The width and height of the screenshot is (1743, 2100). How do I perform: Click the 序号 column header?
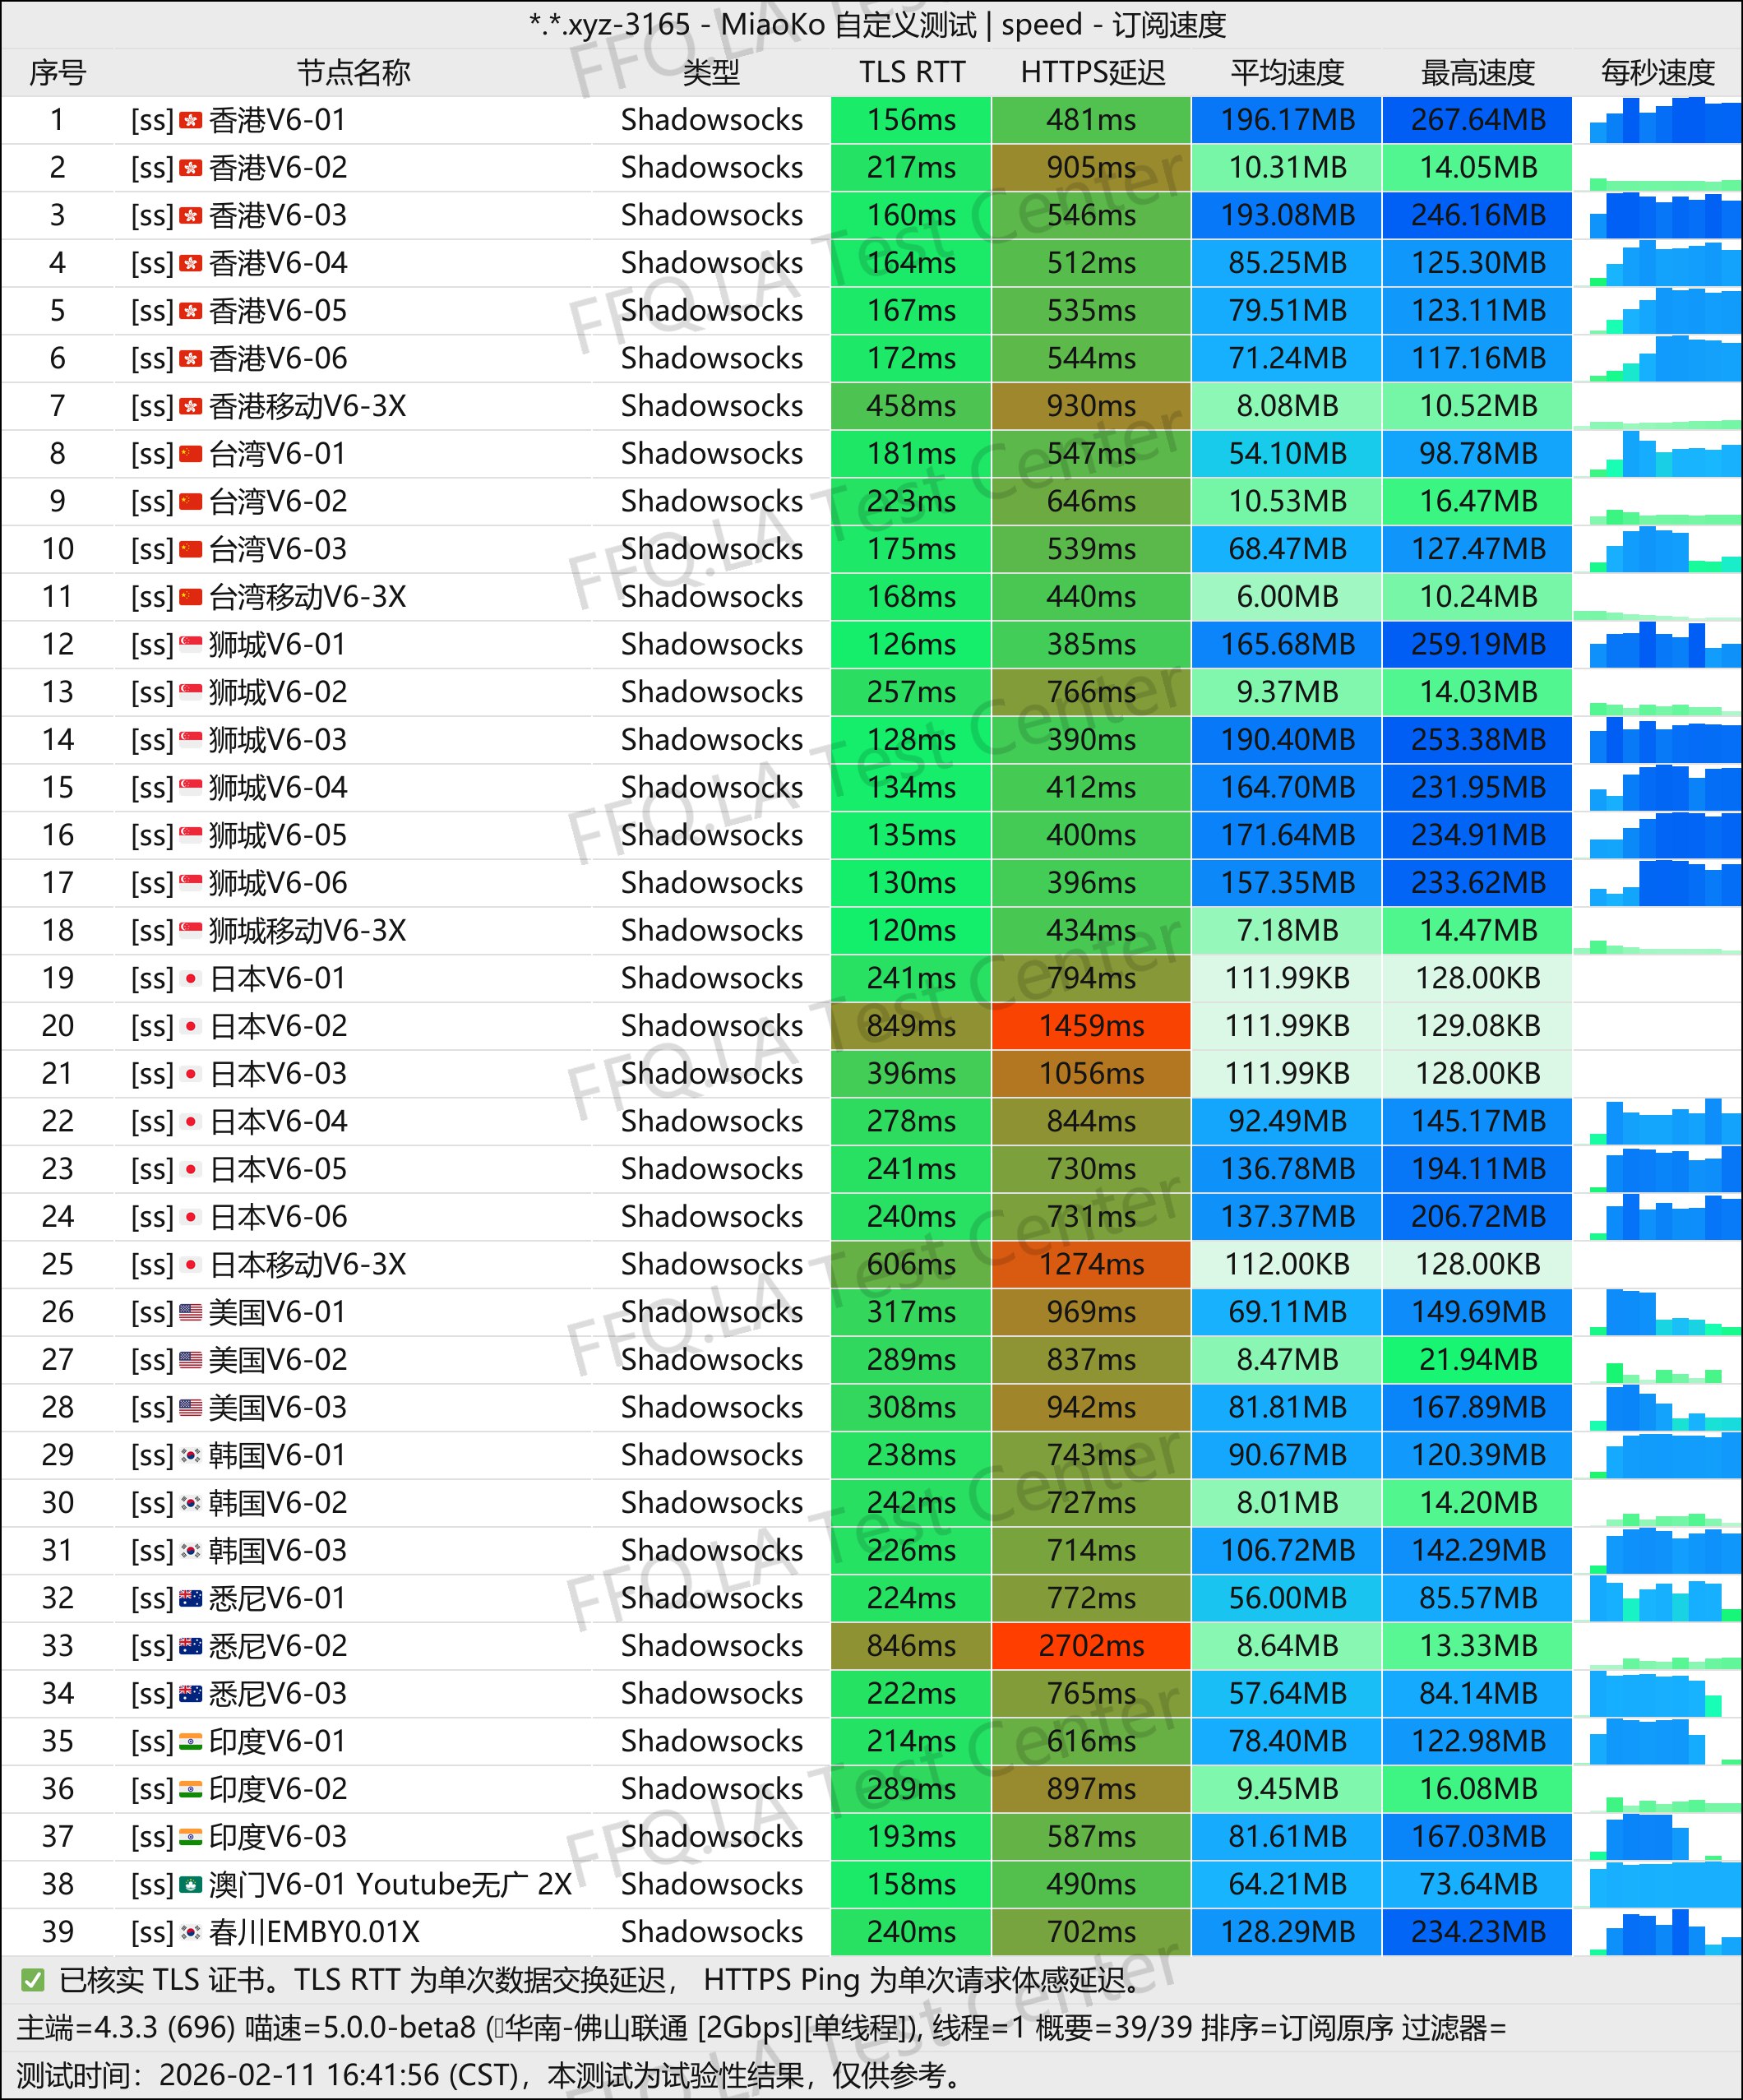[x=58, y=72]
